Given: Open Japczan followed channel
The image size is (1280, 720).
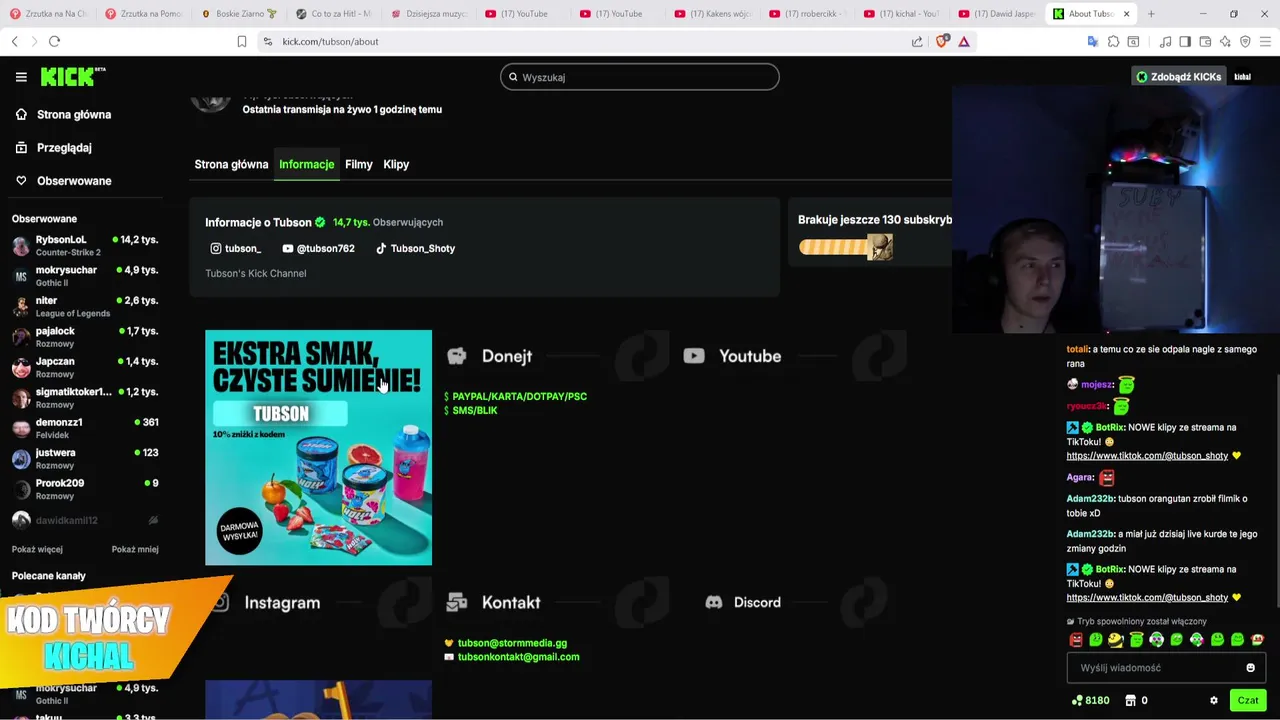Looking at the screenshot, I should 85,367.
